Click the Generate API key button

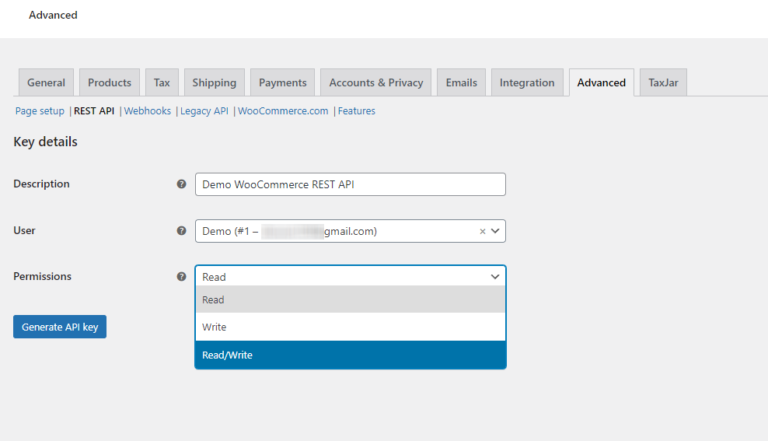point(60,327)
